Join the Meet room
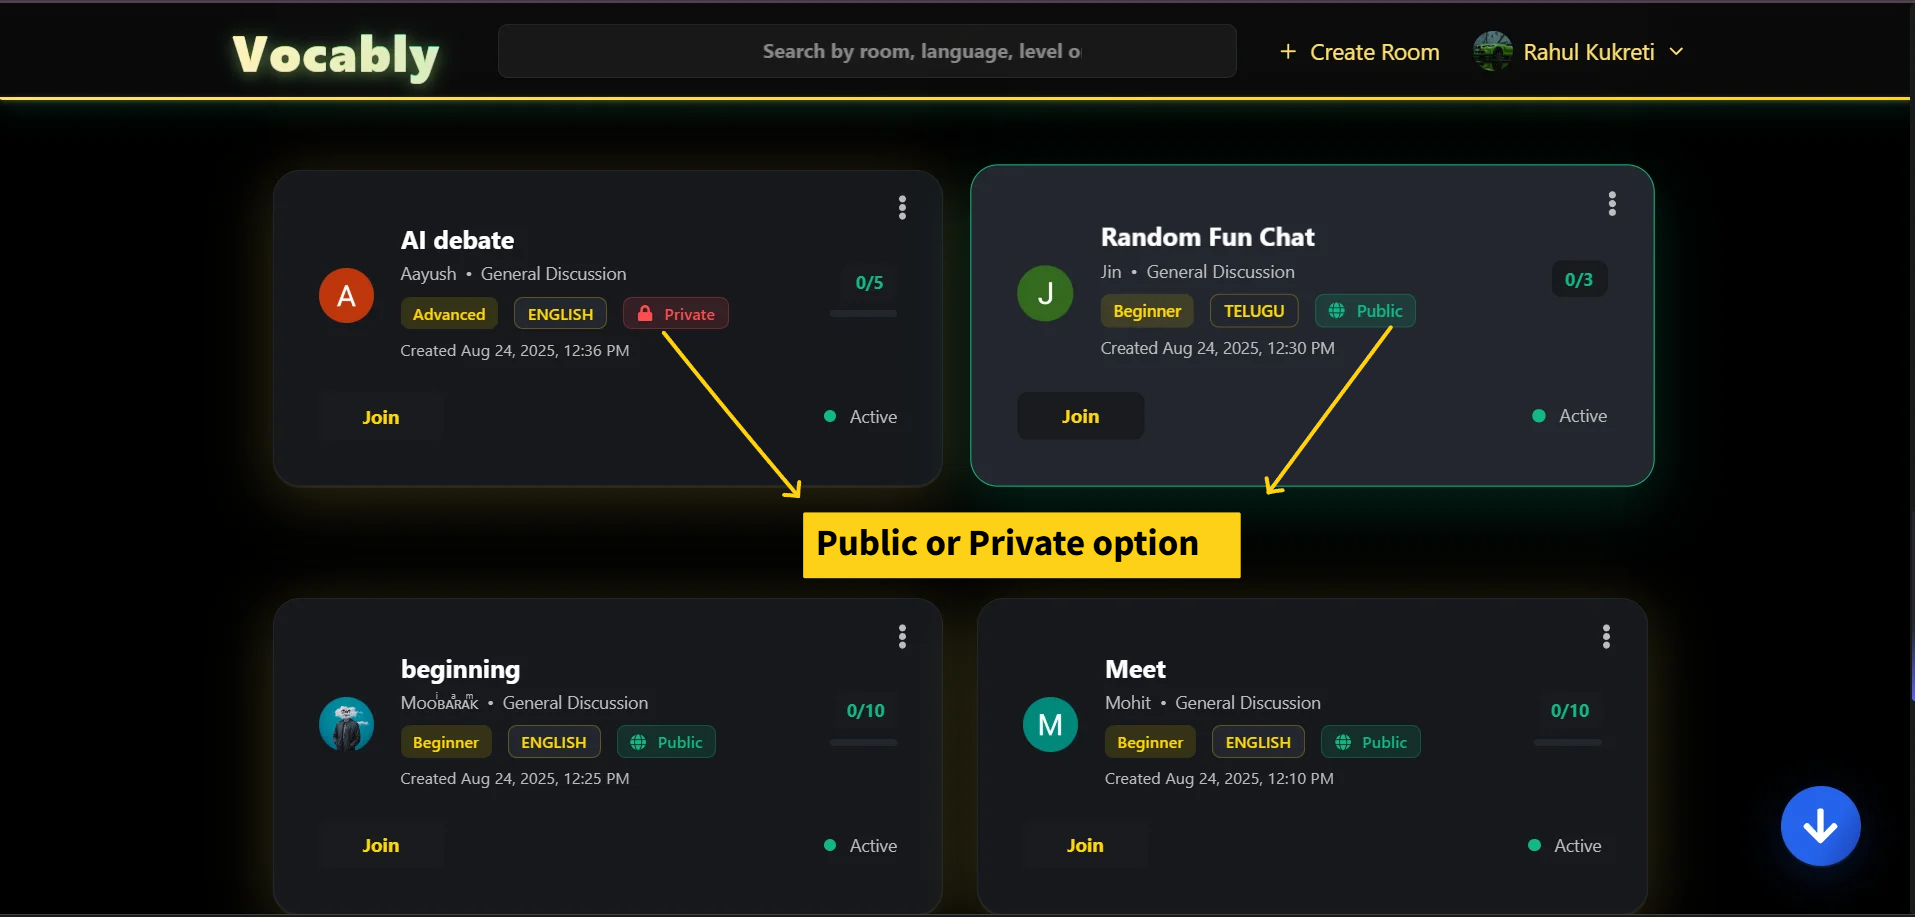Screen dimensions: 1915x917 click(1085, 844)
